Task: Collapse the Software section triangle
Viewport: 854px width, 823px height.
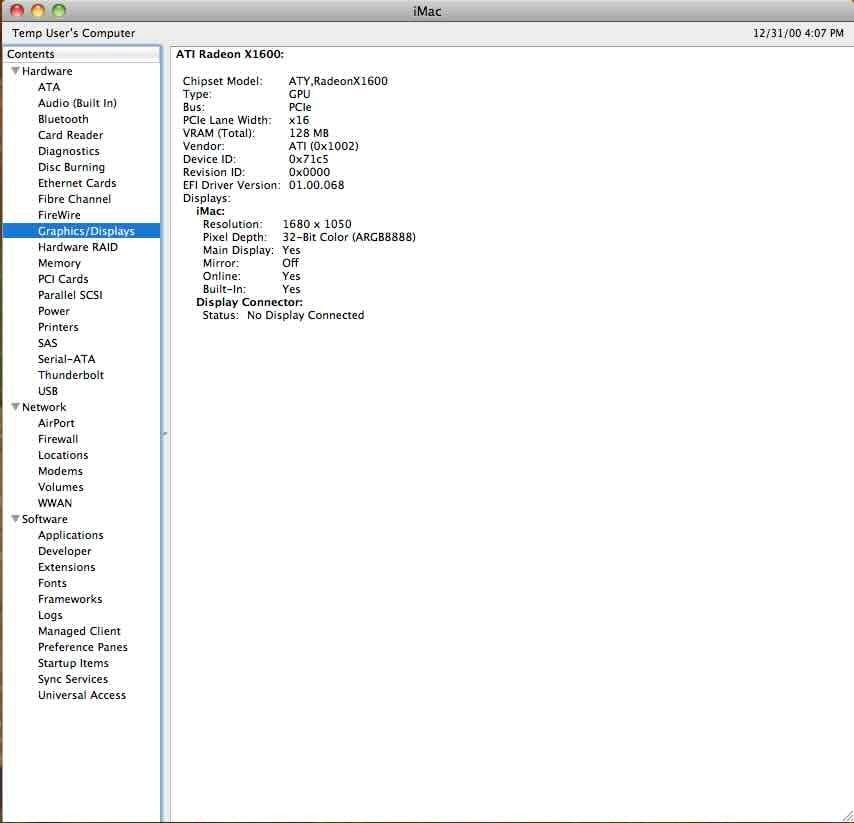Action: pyautogui.click(x=15, y=519)
